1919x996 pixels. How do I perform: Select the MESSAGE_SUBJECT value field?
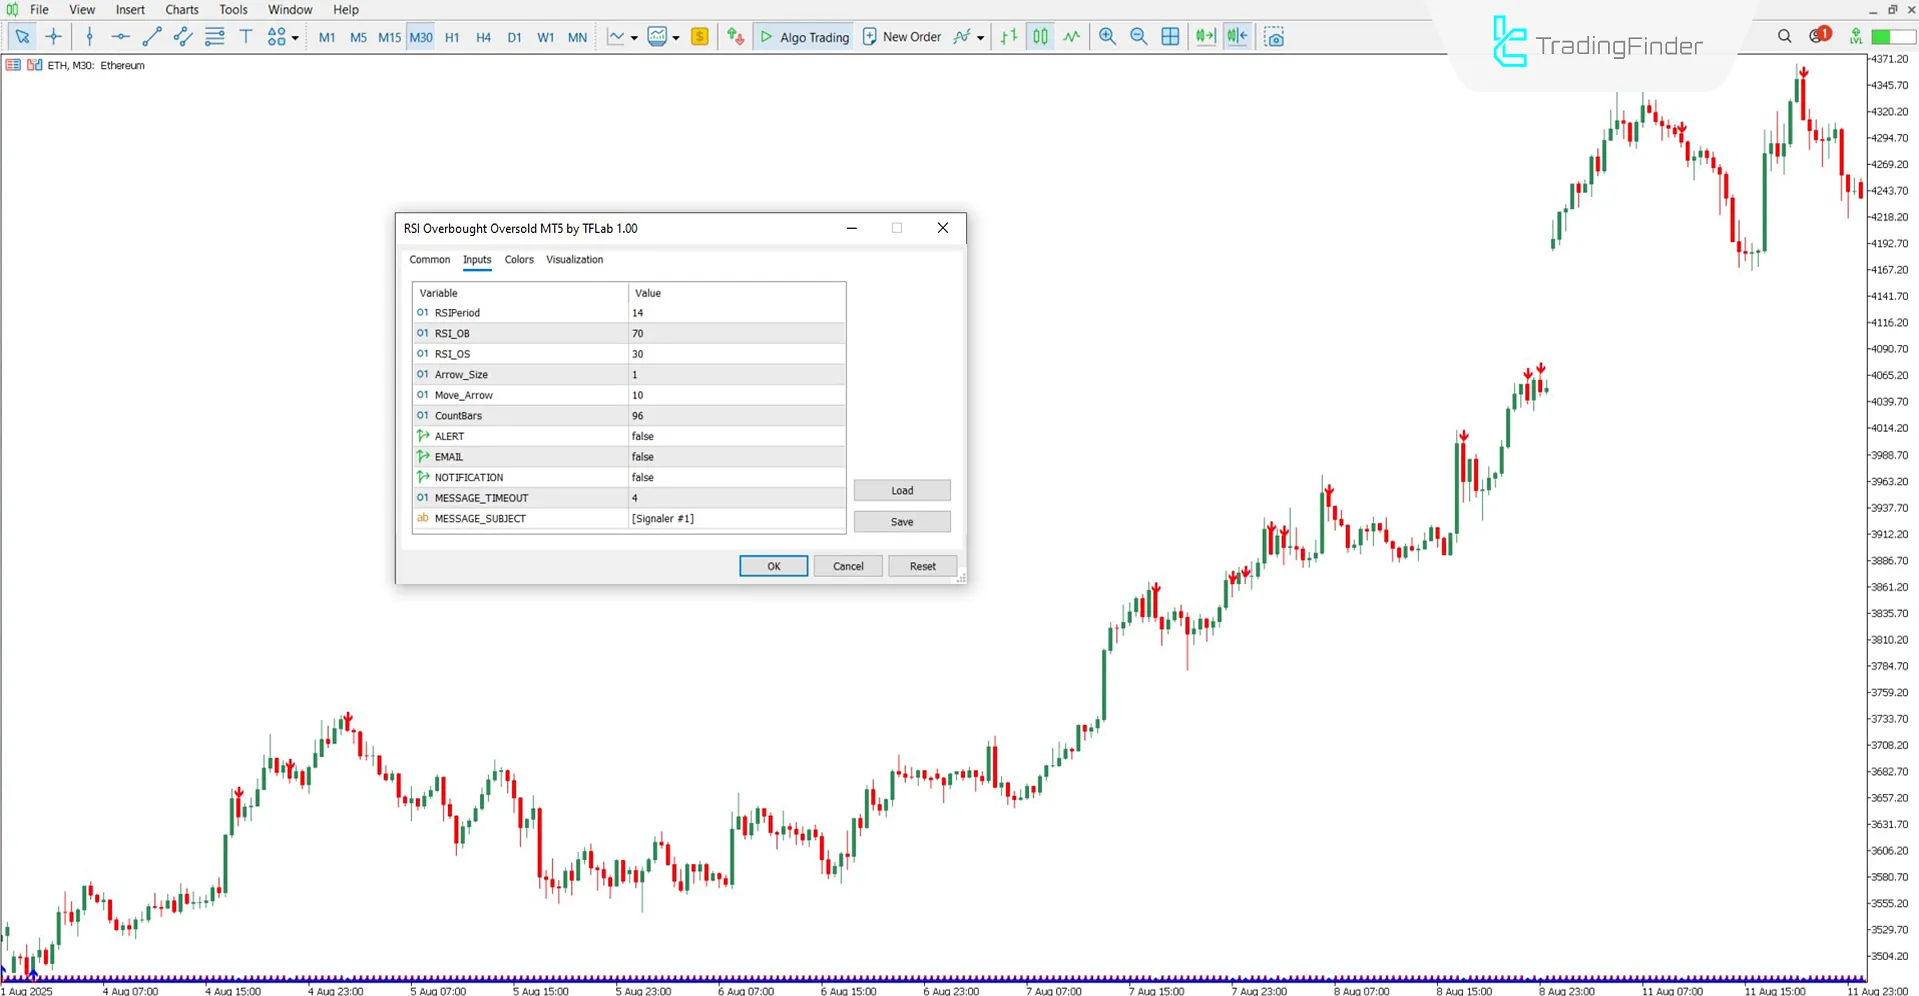tap(737, 518)
